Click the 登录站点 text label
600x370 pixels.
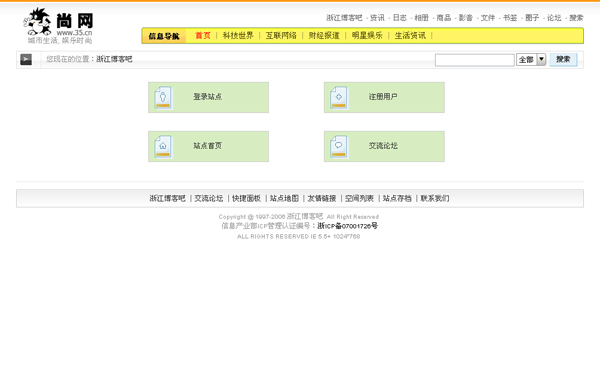click(207, 97)
